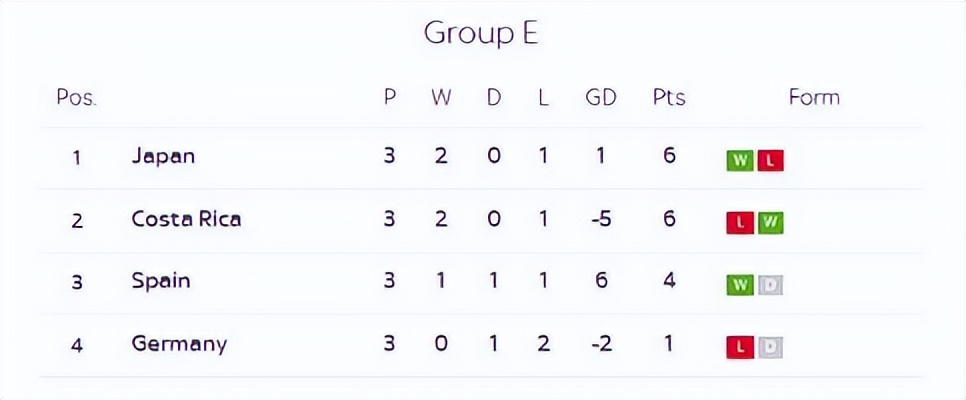Click the Pos. column header
This screenshot has height=400, width=966.
[76, 97]
